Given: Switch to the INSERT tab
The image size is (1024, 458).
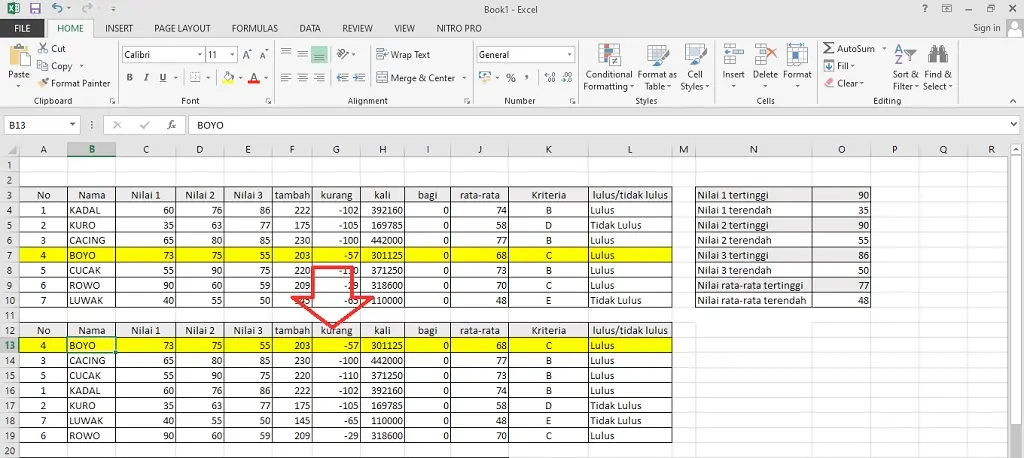Looking at the screenshot, I should (x=119, y=28).
